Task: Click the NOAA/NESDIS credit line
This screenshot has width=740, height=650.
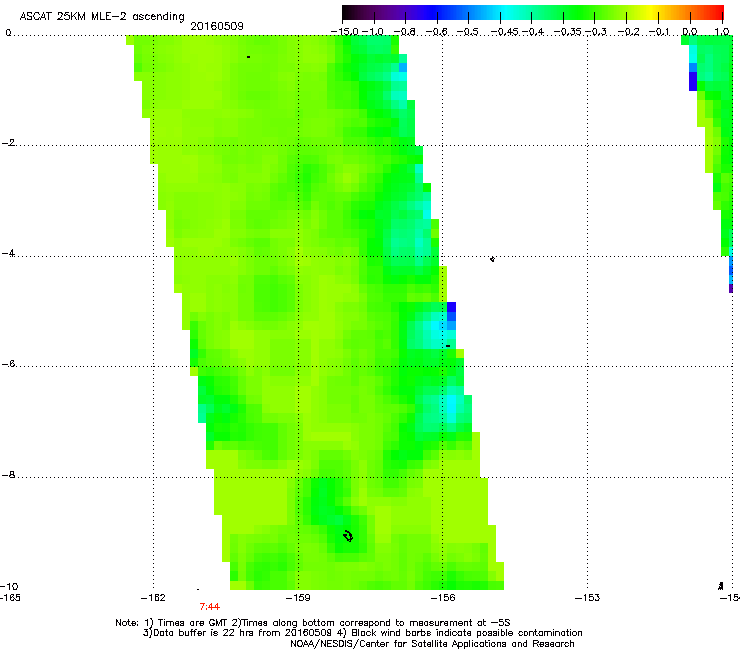Action: point(432,644)
